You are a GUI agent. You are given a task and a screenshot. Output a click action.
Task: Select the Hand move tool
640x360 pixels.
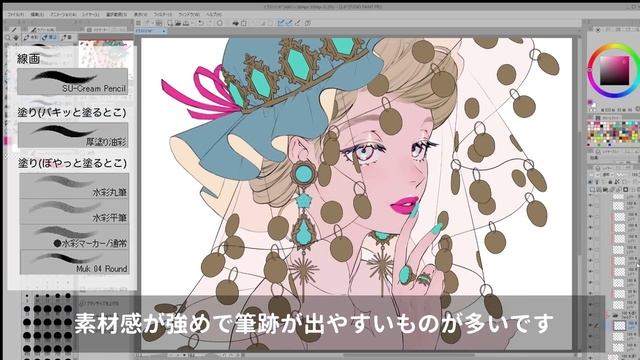coord(16,38)
